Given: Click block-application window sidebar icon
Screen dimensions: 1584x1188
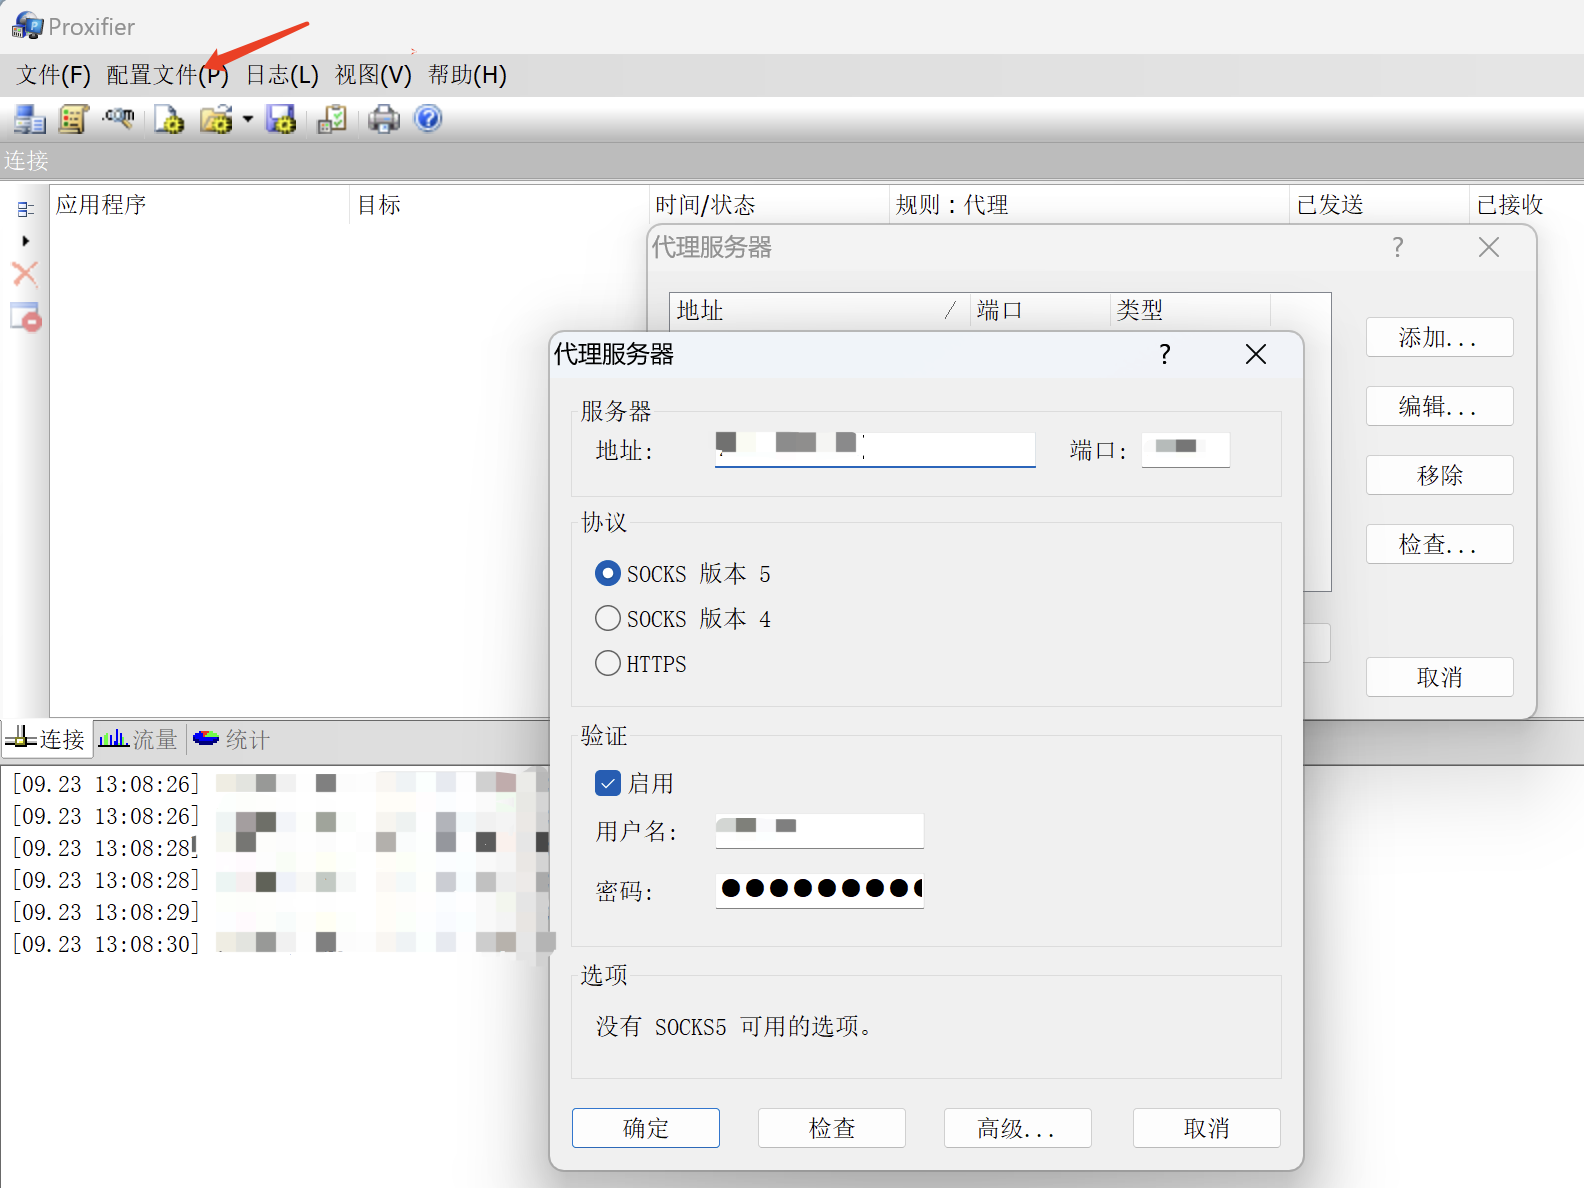Looking at the screenshot, I should pos(26,317).
